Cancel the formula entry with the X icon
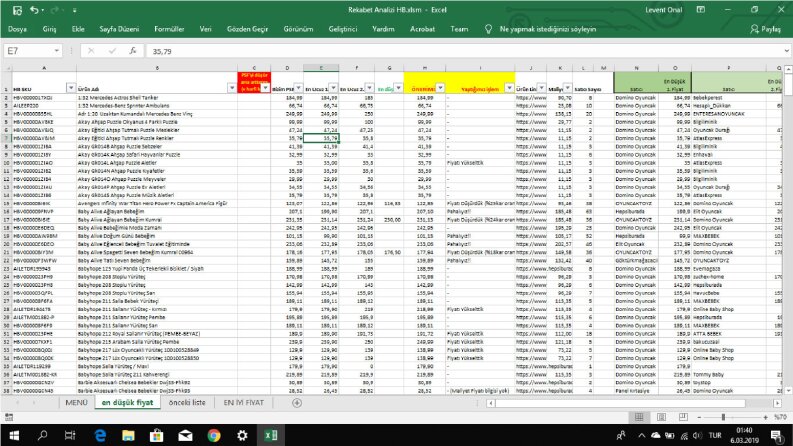Image resolution: width=793 pixels, height=446 pixels. click(91, 51)
